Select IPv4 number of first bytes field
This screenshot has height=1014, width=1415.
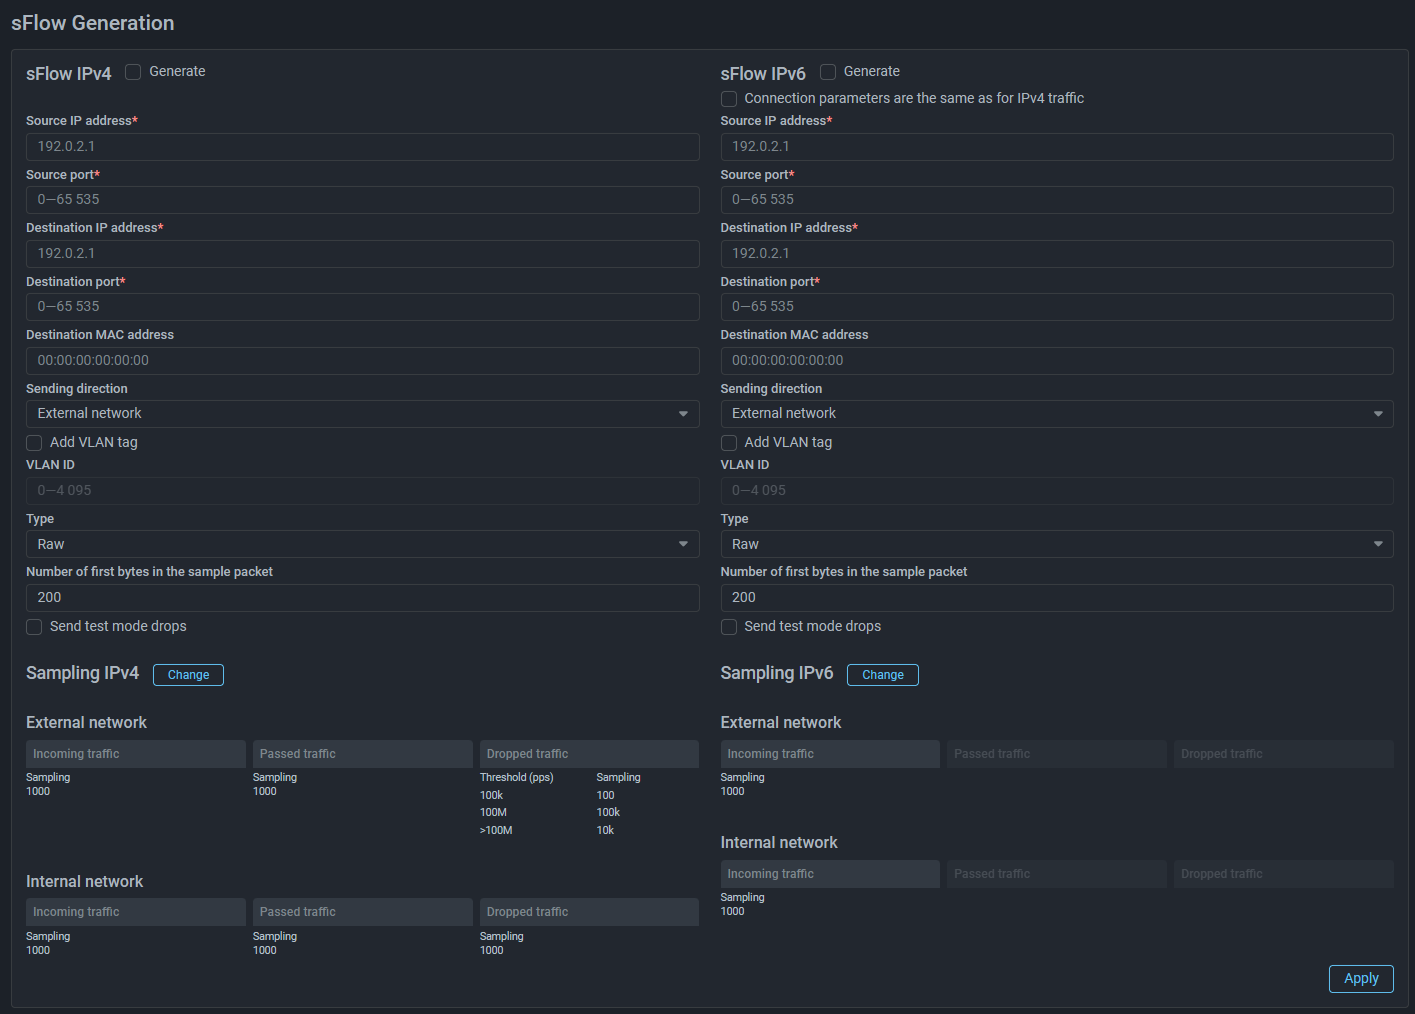[x=362, y=598]
